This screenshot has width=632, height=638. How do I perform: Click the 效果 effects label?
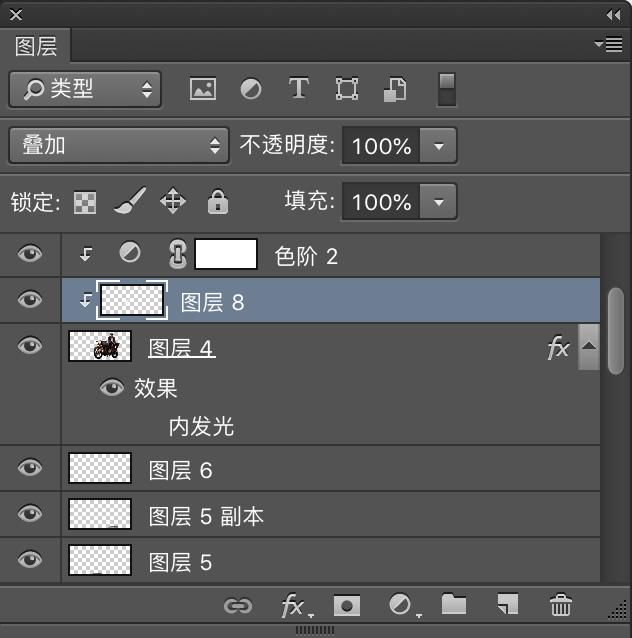click(156, 388)
